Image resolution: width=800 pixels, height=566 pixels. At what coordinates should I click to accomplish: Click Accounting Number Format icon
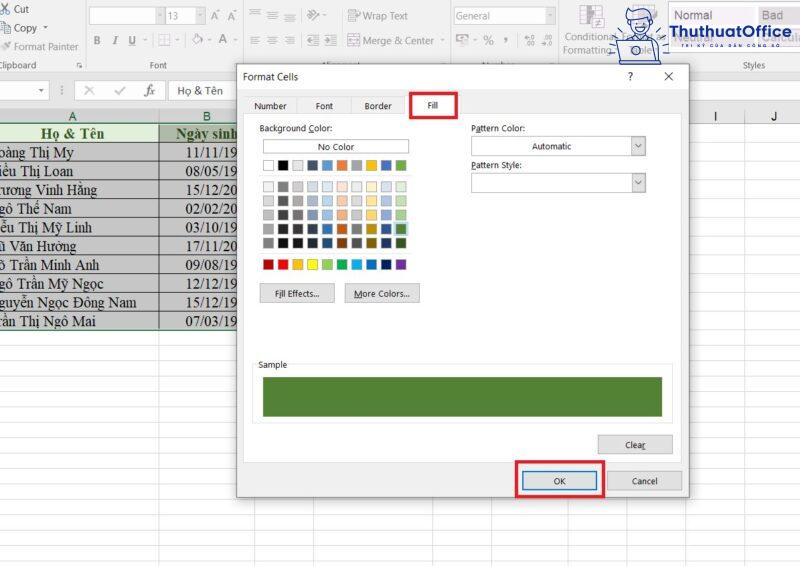pyautogui.click(x=462, y=40)
